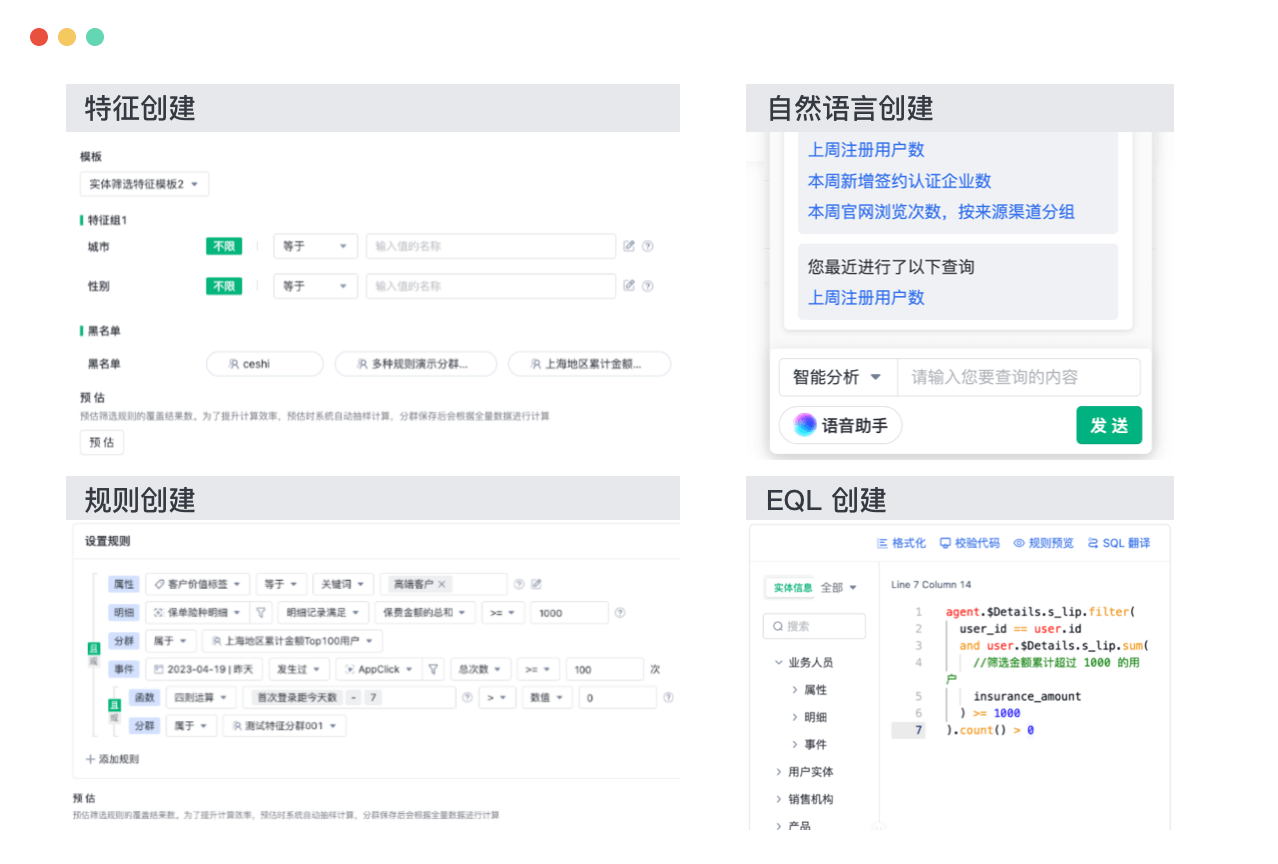The image size is (1278, 864).
Task: Open the 四则运算 function dropdown
Action: point(201,697)
